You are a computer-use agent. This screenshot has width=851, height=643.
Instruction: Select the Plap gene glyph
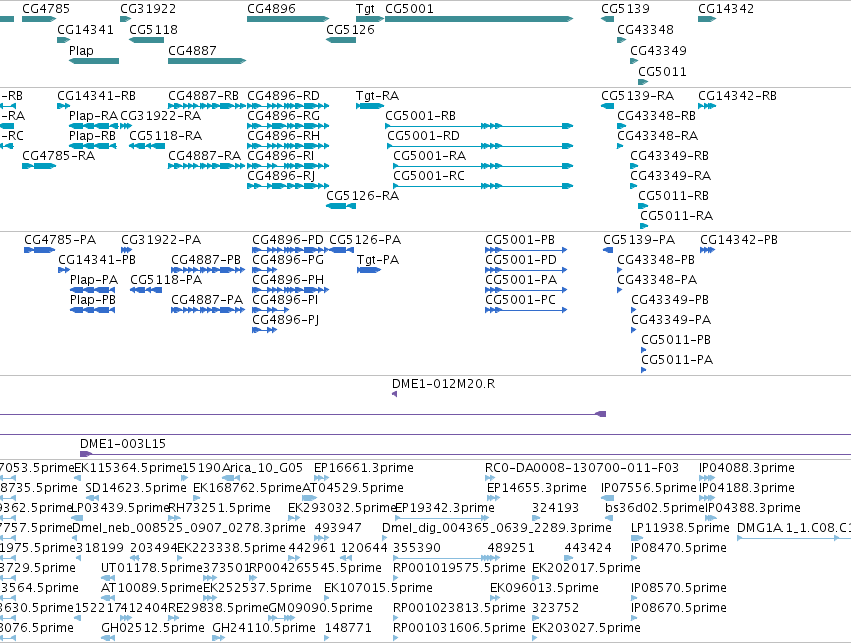94,61
